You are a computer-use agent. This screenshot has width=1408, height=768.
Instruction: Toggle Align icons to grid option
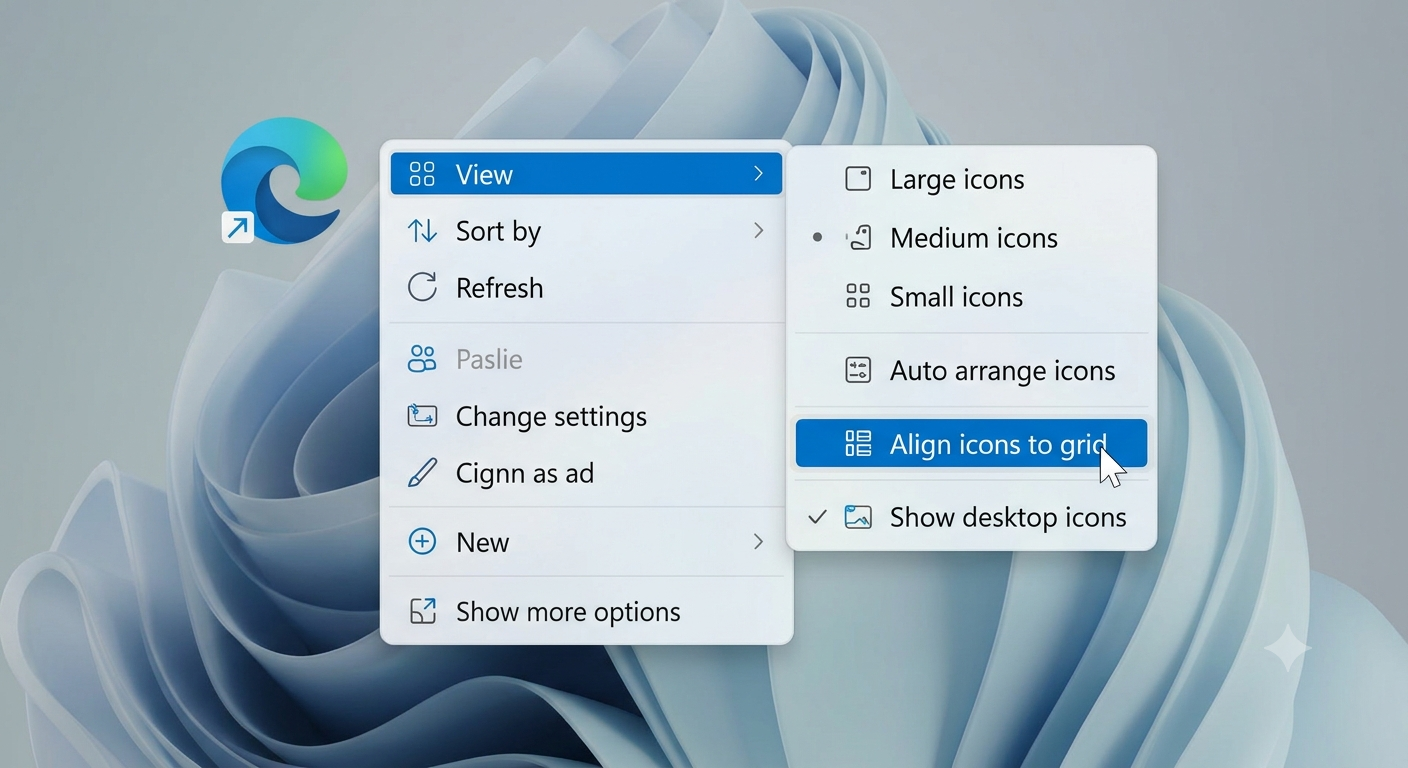click(x=971, y=444)
